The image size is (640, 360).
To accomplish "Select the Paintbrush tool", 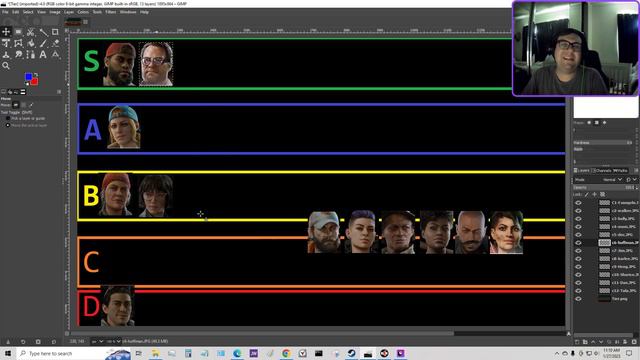I will pos(43,43).
